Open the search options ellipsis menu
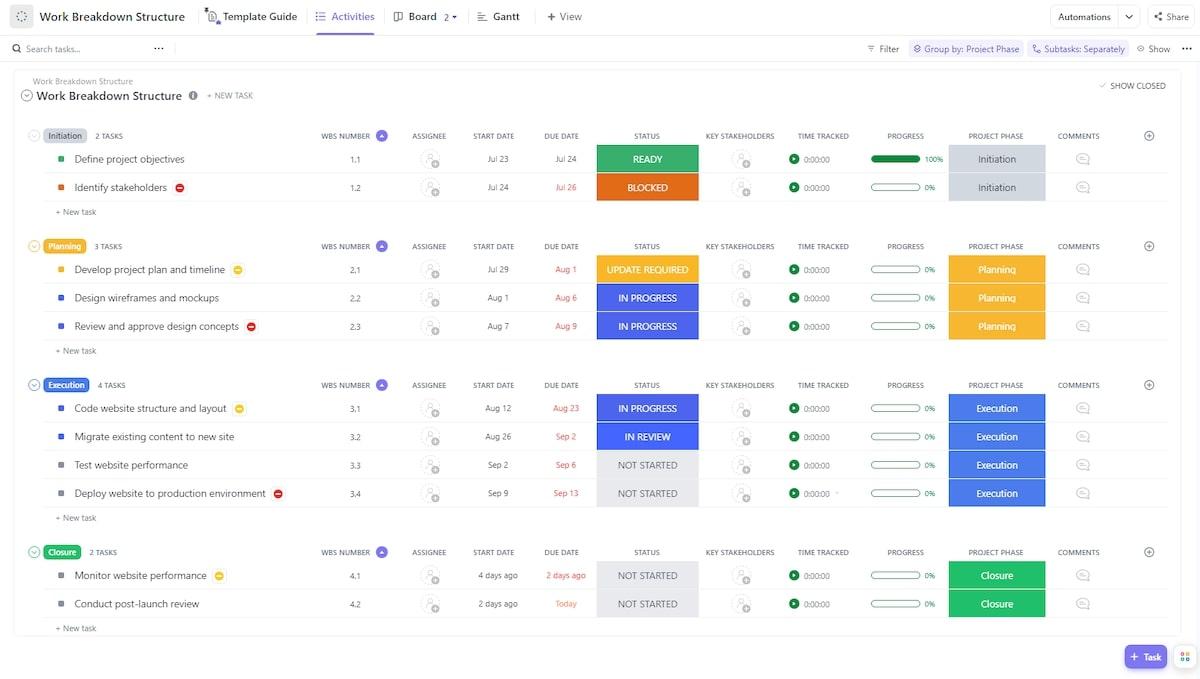1200x679 pixels. (158, 49)
